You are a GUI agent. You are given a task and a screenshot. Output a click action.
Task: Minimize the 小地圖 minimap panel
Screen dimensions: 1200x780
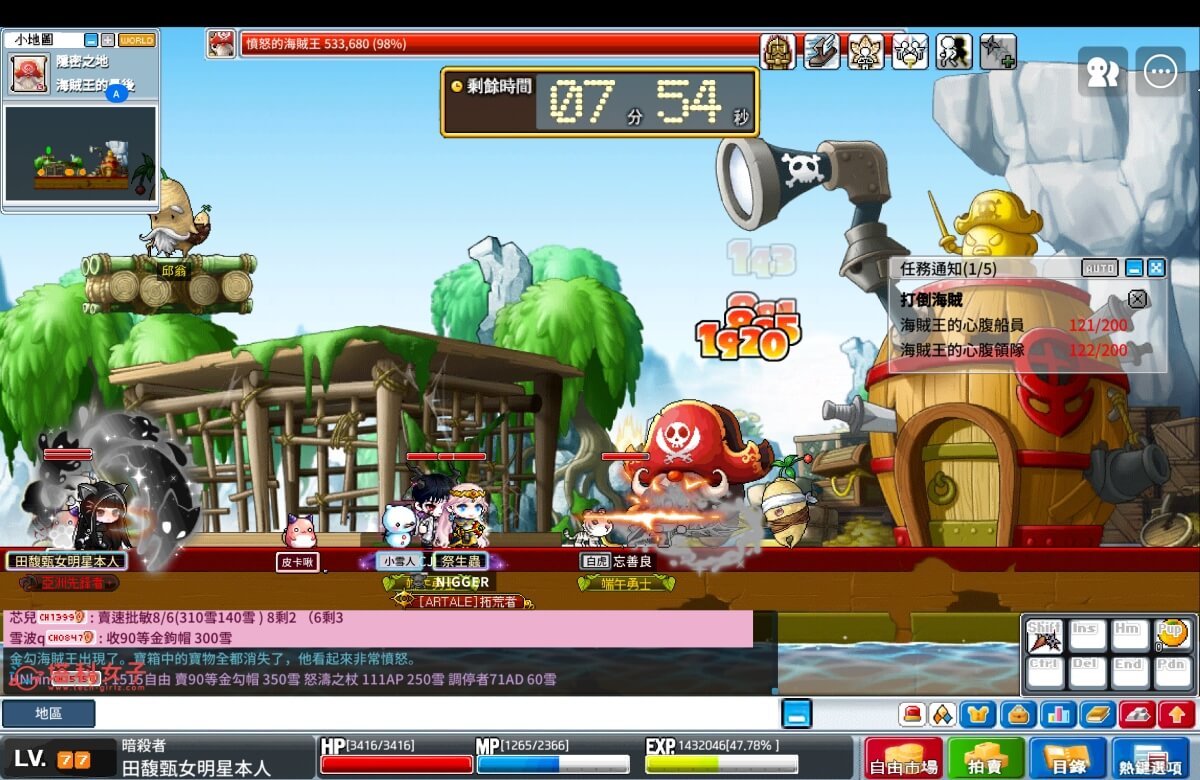[x=91, y=40]
